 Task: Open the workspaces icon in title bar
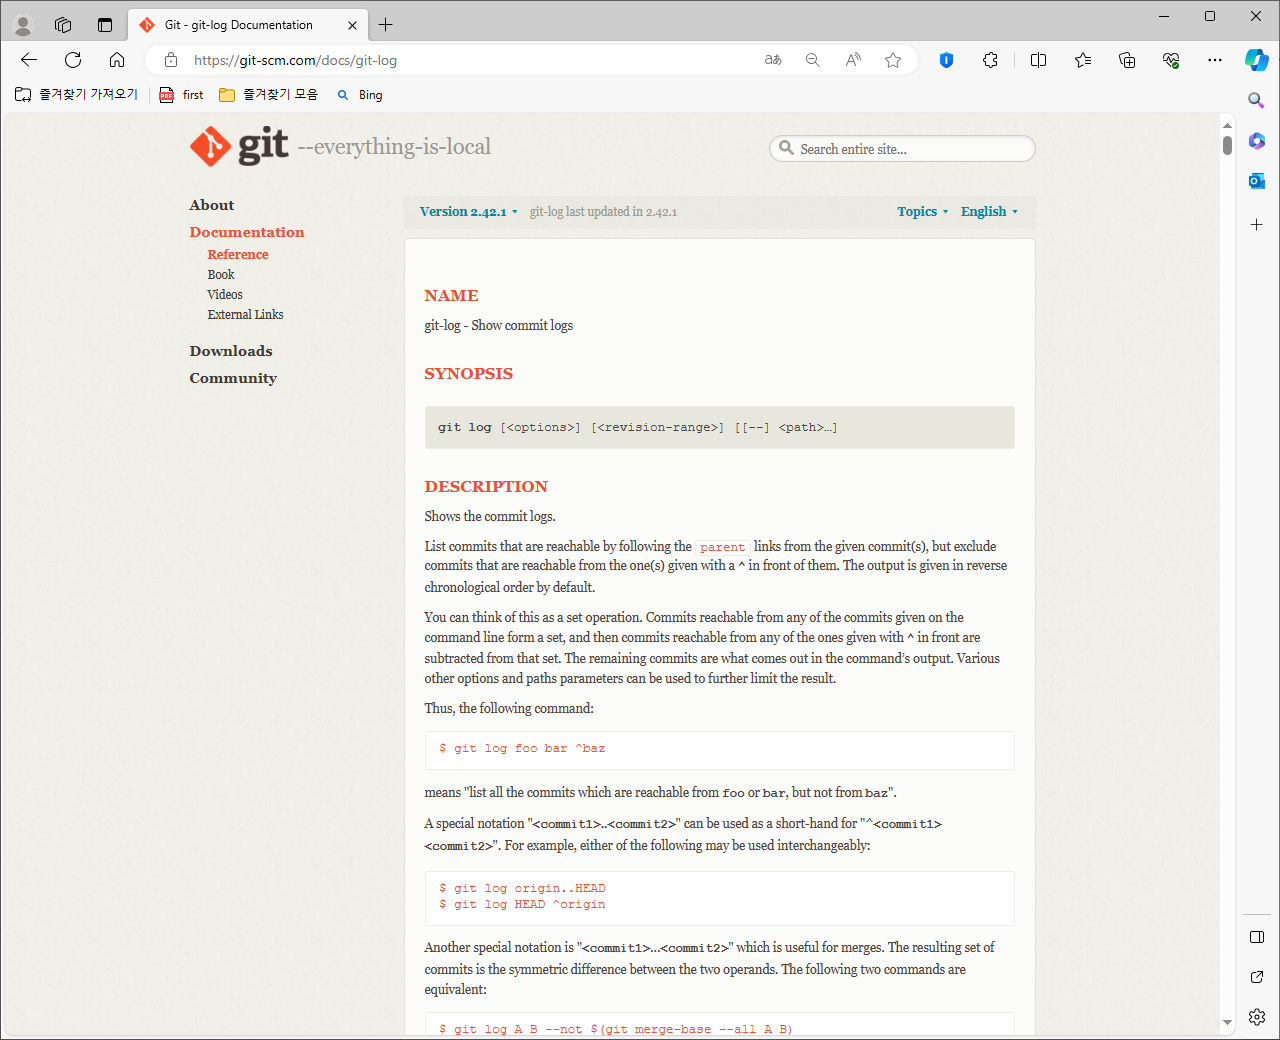click(x=63, y=25)
